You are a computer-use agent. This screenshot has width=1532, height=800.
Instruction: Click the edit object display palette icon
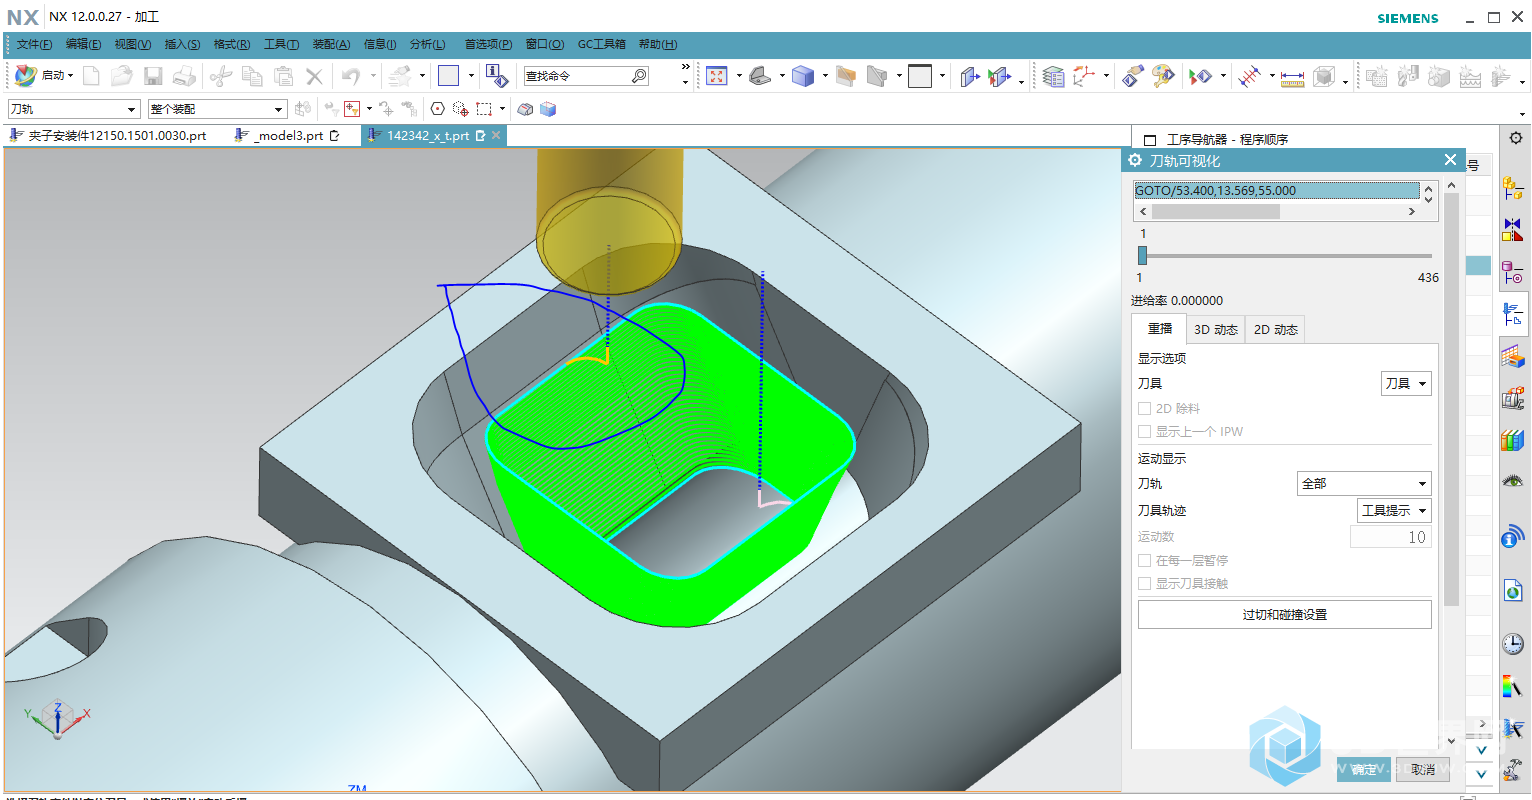(1162, 76)
